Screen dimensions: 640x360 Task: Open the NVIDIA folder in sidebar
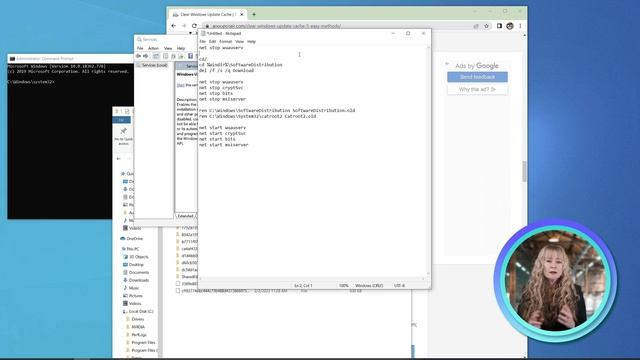point(136,327)
